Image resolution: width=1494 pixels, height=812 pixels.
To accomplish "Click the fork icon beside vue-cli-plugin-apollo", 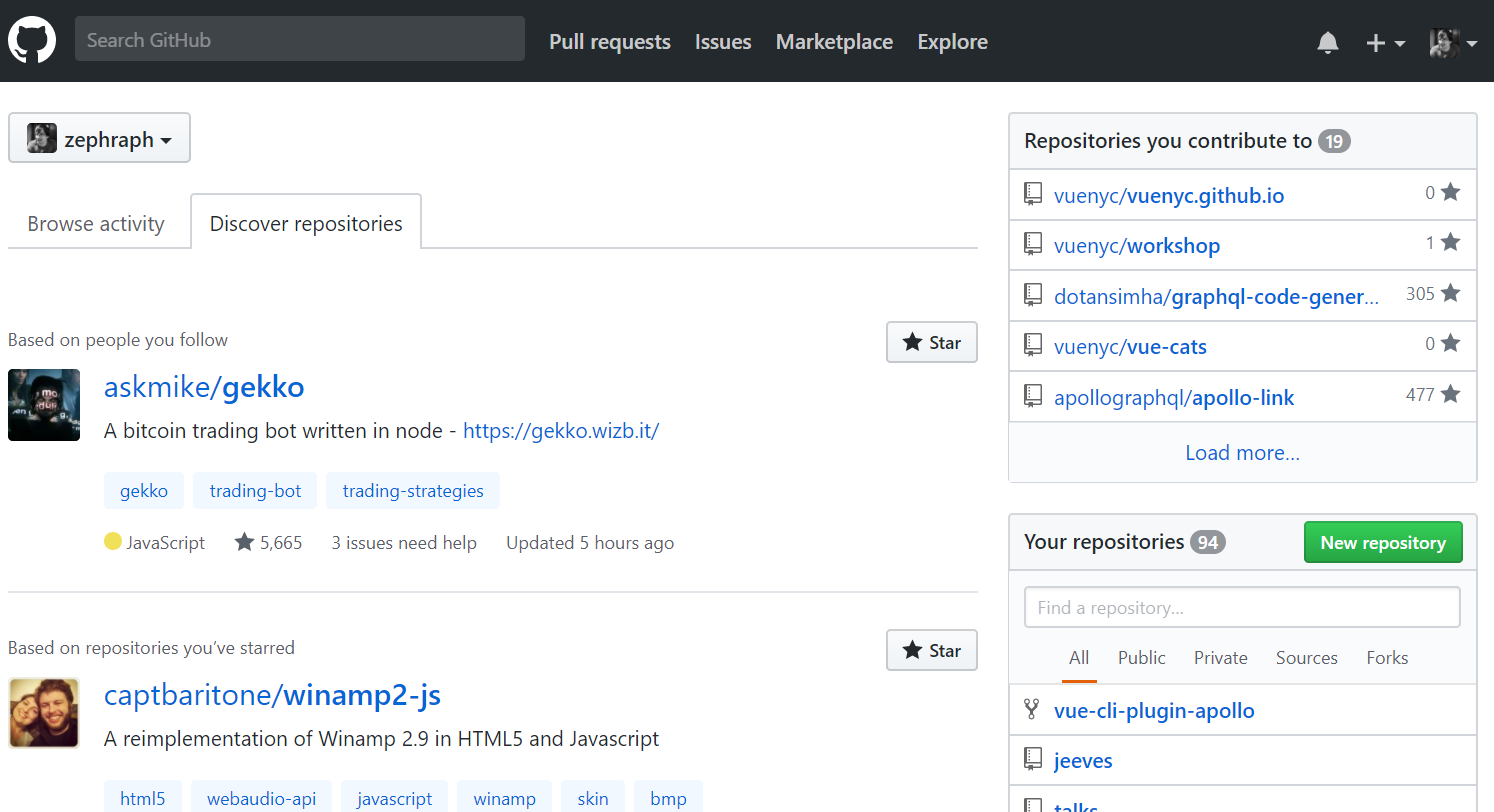I will tap(1032, 710).
